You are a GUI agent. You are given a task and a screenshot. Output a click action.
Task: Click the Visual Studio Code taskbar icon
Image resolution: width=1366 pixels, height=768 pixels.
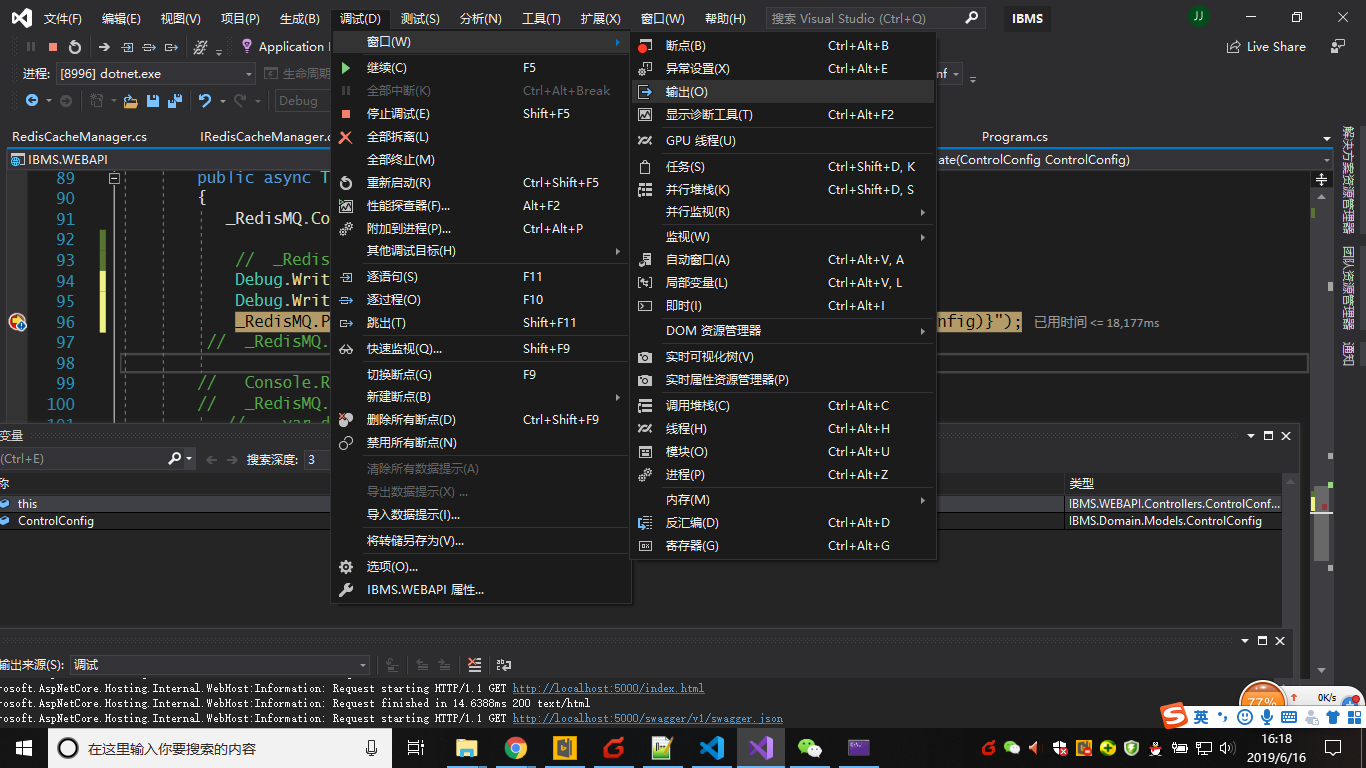pos(712,748)
